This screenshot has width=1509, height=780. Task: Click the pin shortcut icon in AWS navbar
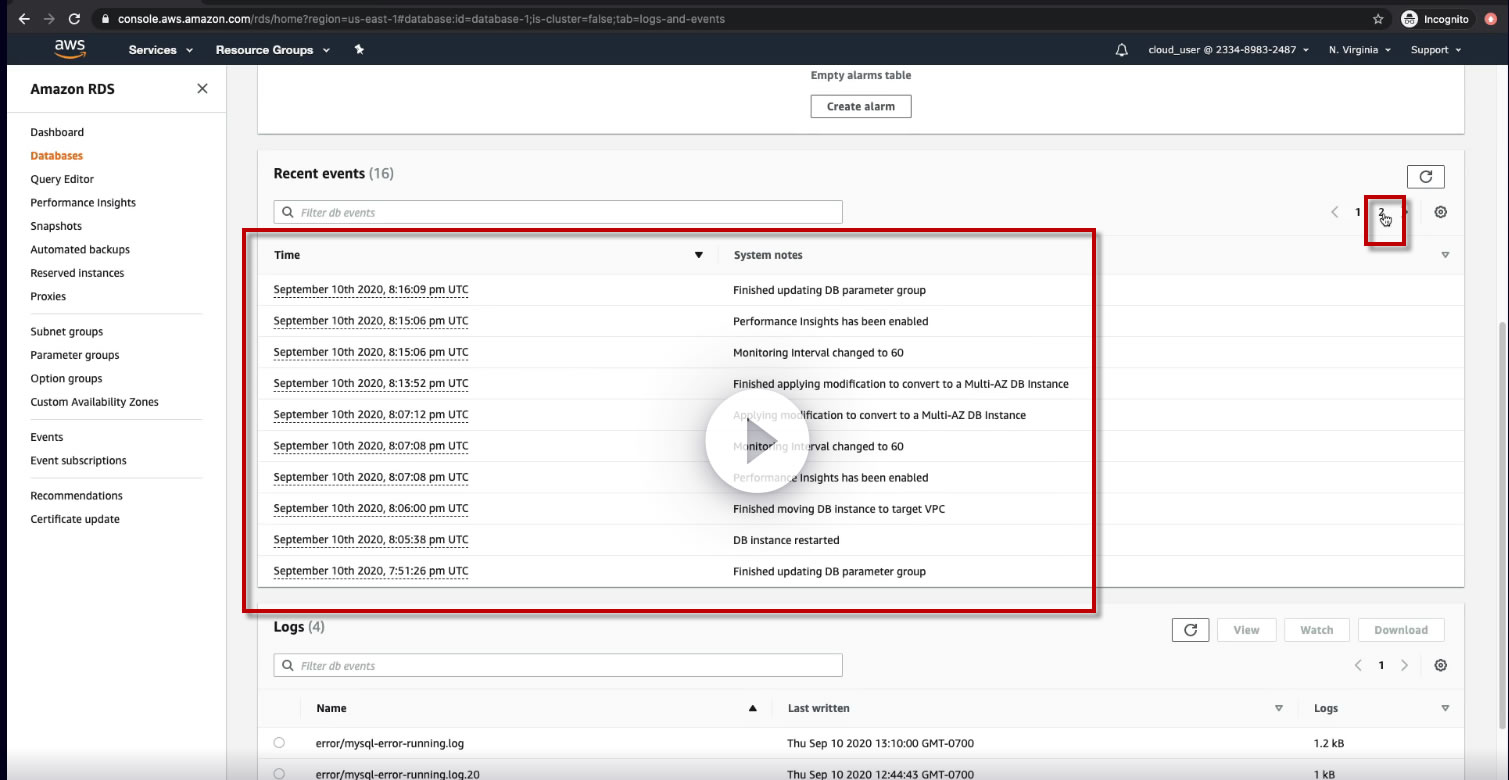pos(359,50)
